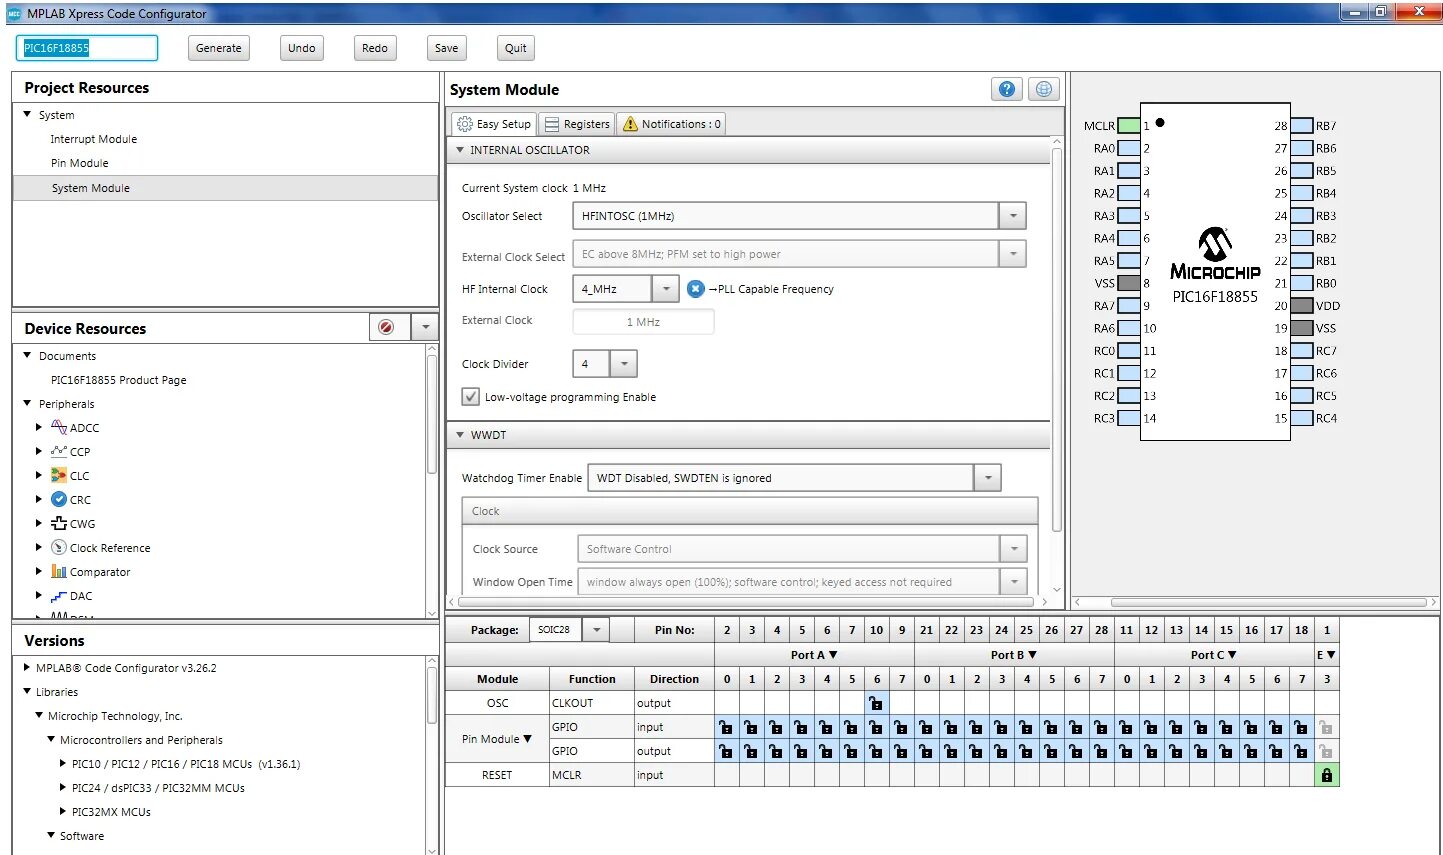Open the PIC16F18855 Product Page link
This screenshot has height=855, width=1443.
pos(119,380)
